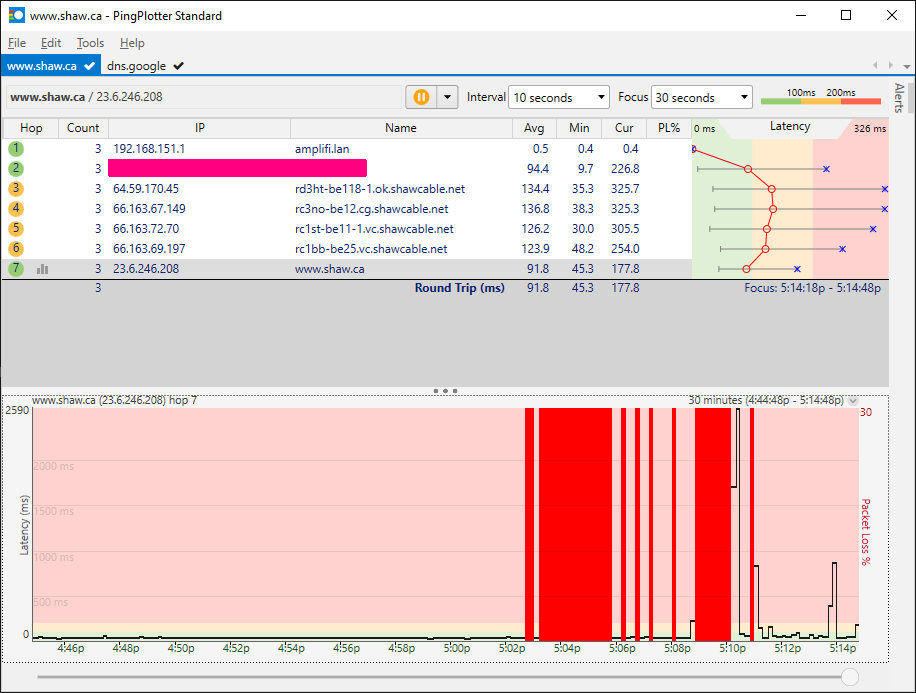Click the Latency graph column header
The height and width of the screenshot is (693, 916).
(x=790, y=127)
